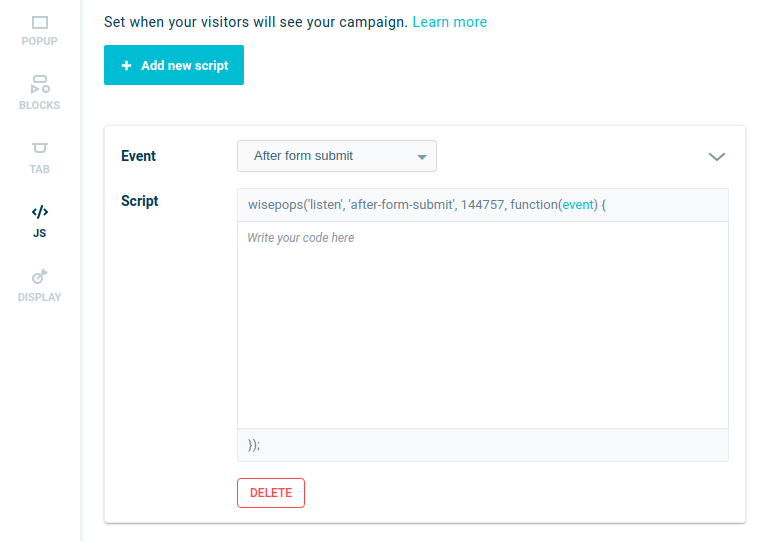772x541 pixels.
Task: Collapse the script card with the chevron
Action: 716,157
